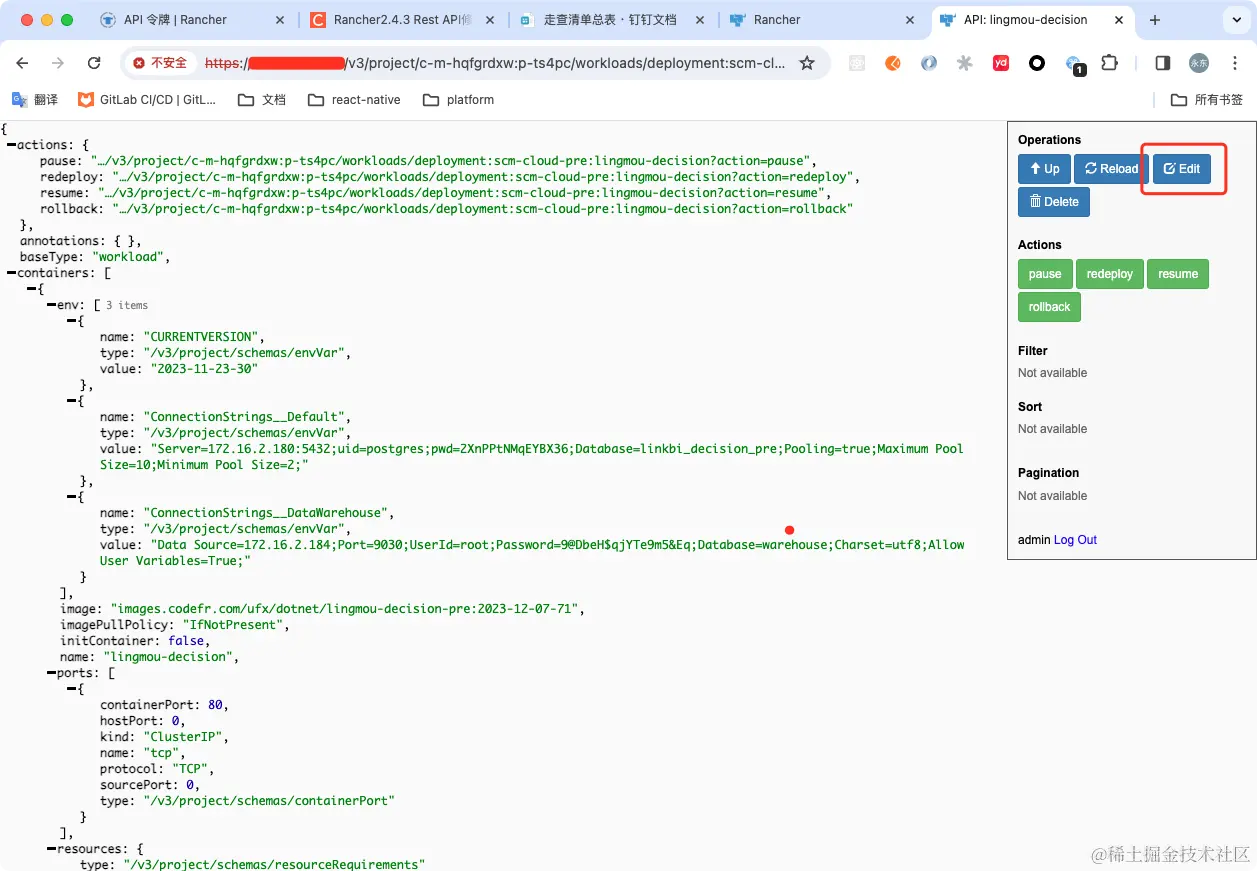Image resolution: width=1257 pixels, height=871 pixels.
Task: Click the '3 items' env count label
Action: pos(127,305)
